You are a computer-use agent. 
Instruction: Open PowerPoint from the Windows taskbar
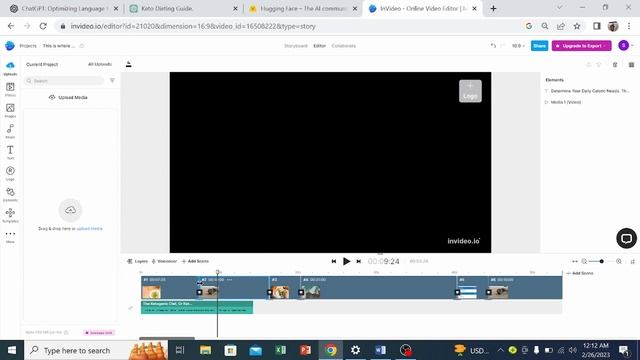coord(305,350)
